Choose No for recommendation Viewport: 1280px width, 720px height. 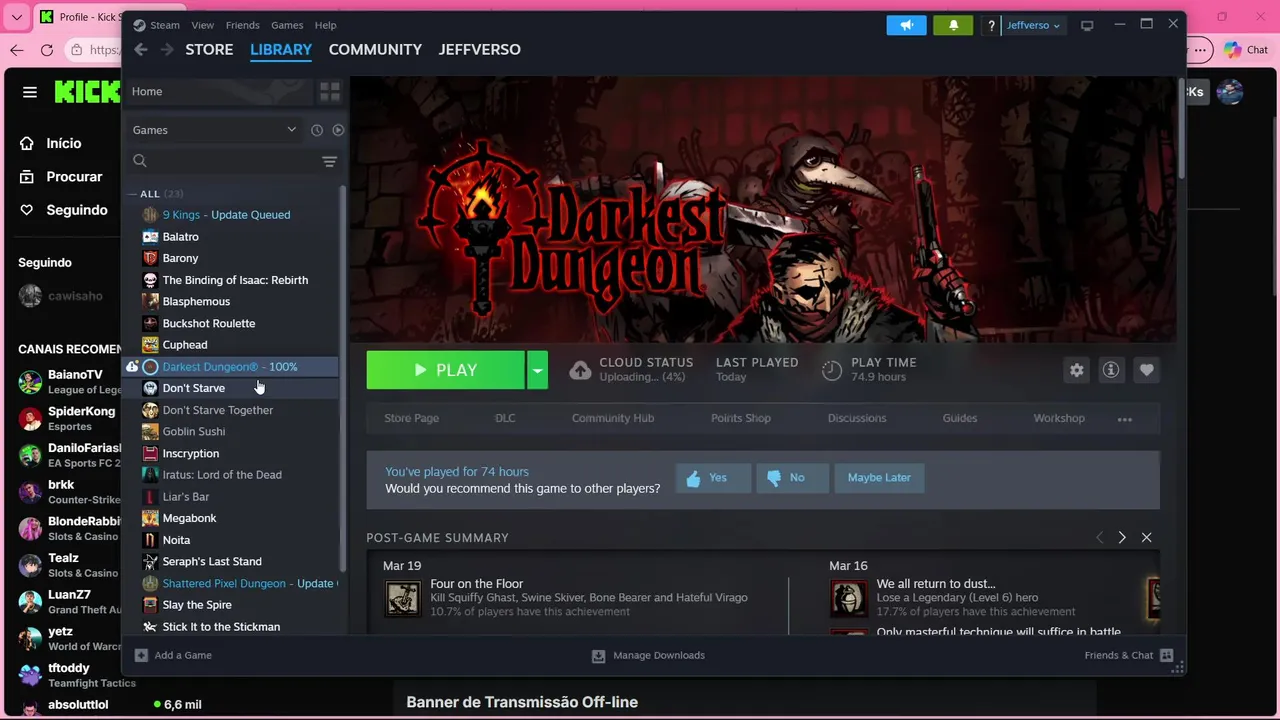791,478
